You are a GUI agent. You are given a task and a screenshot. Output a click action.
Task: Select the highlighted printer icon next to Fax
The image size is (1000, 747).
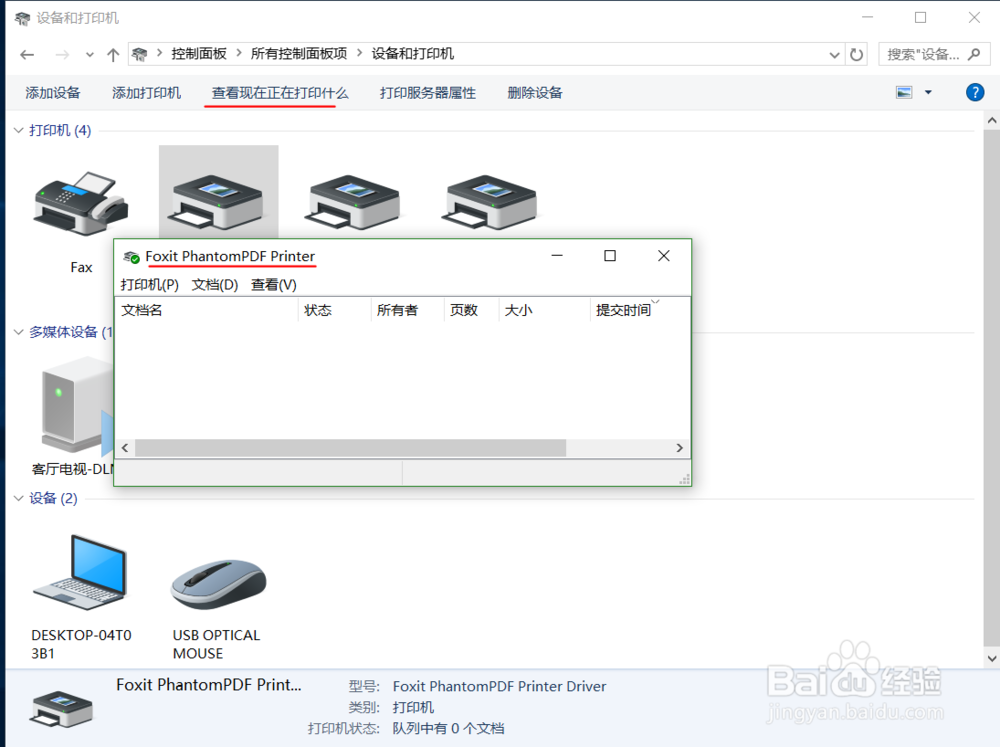tap(218, 202)
